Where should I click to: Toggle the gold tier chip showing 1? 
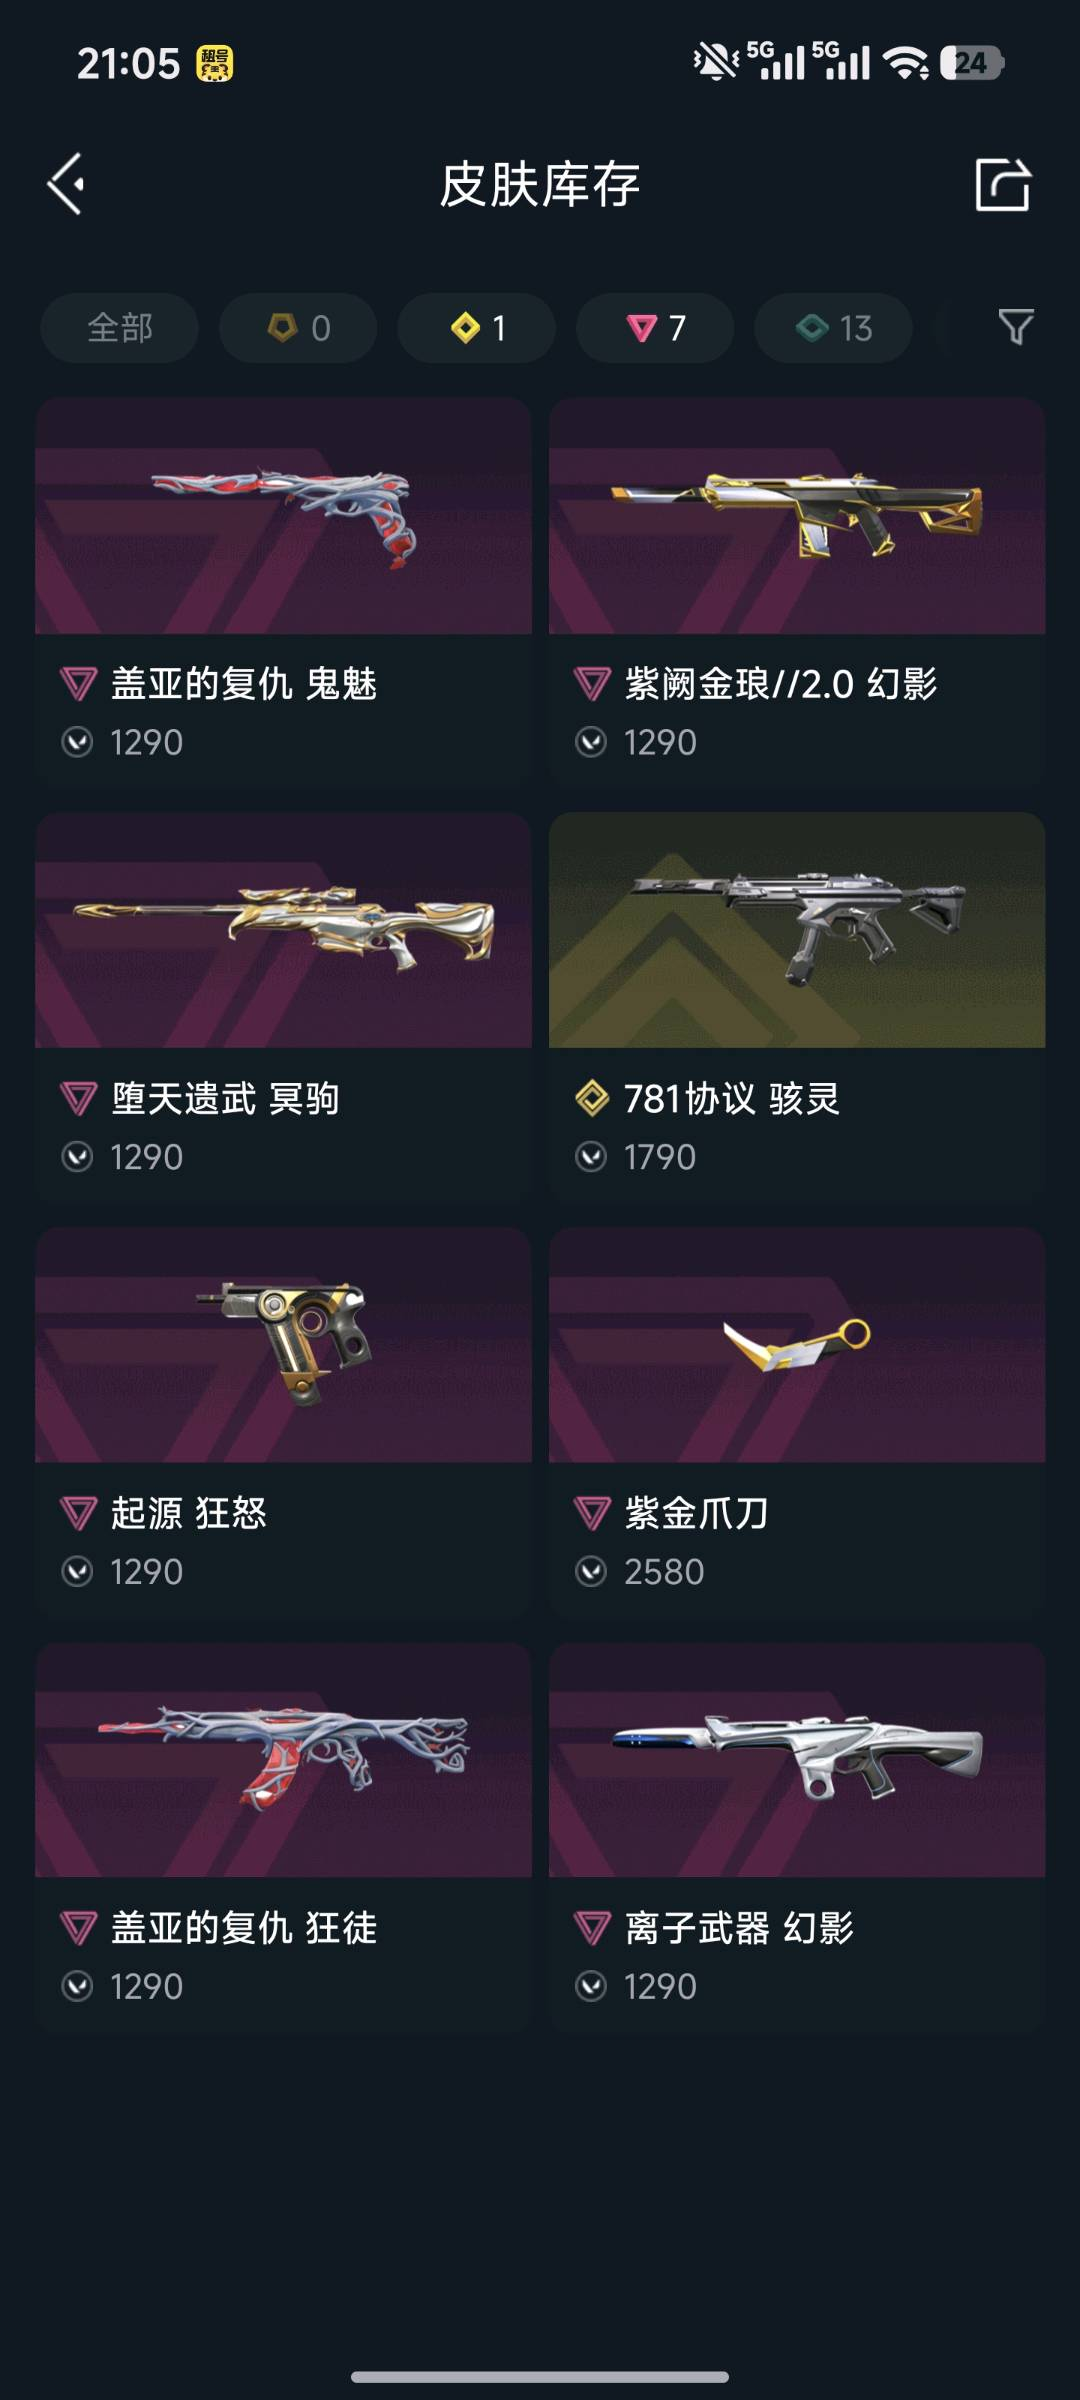(476, 328)
